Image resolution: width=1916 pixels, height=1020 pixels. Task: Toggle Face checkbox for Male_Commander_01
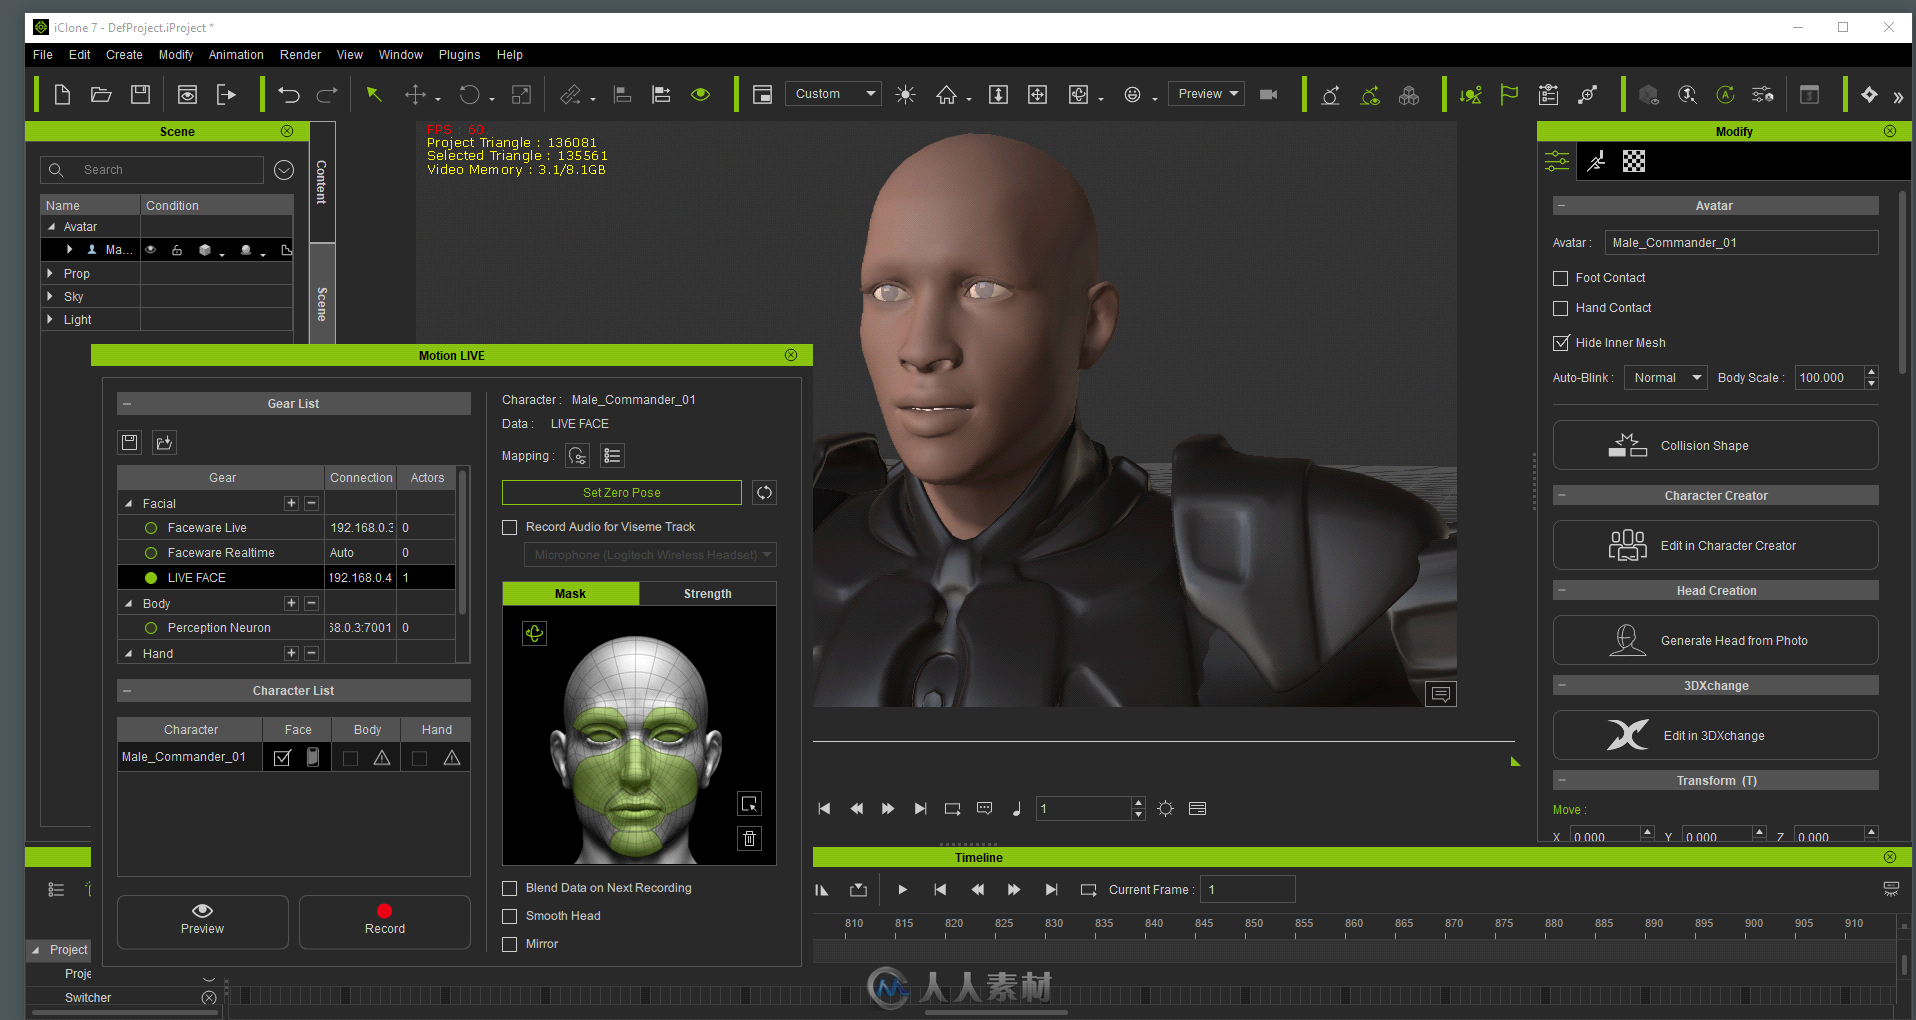(282, 758)
